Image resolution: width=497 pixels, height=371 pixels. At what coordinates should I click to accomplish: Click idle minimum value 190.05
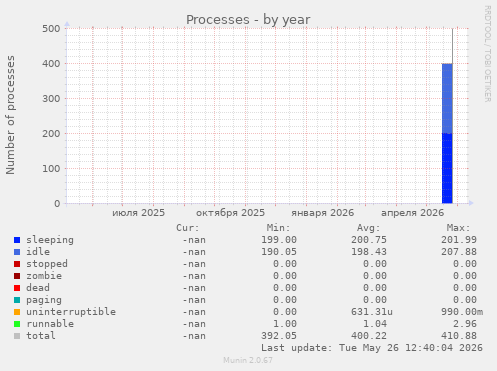[279, 252]
